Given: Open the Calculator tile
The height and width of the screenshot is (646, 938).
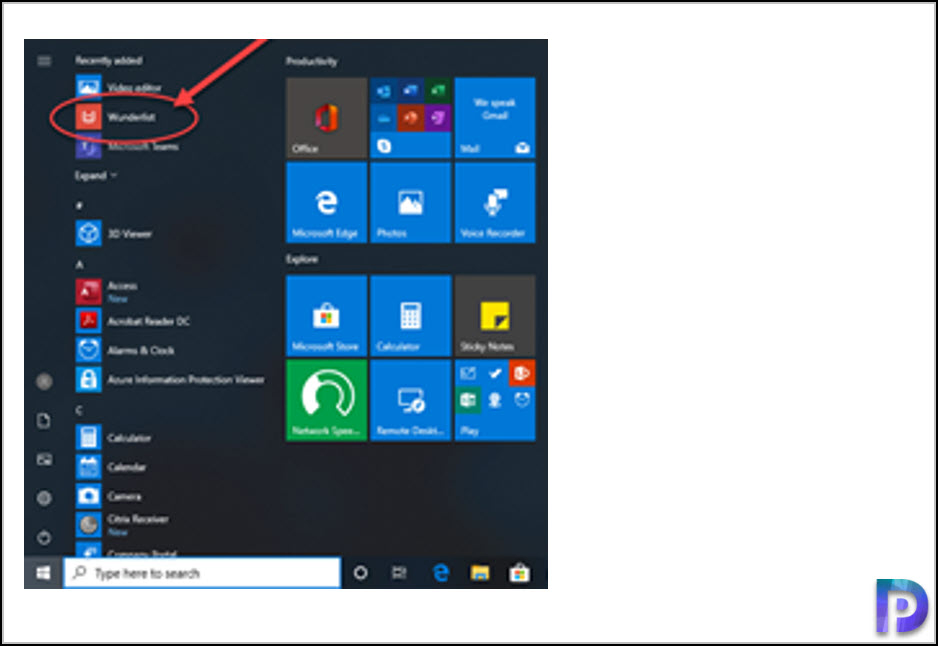Looking at the screenshot, I should tap(410, 316).
